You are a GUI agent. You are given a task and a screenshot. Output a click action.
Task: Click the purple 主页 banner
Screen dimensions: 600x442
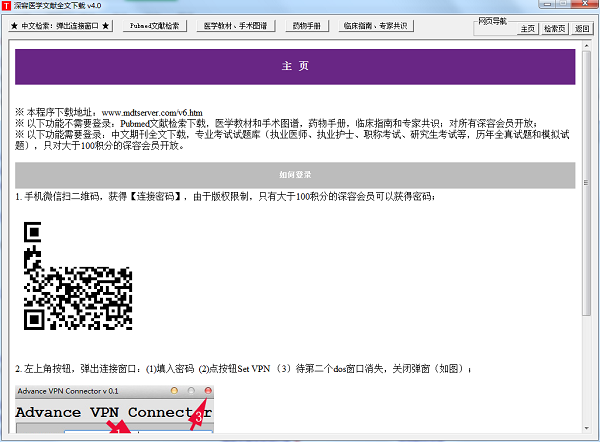pos(295,67)
